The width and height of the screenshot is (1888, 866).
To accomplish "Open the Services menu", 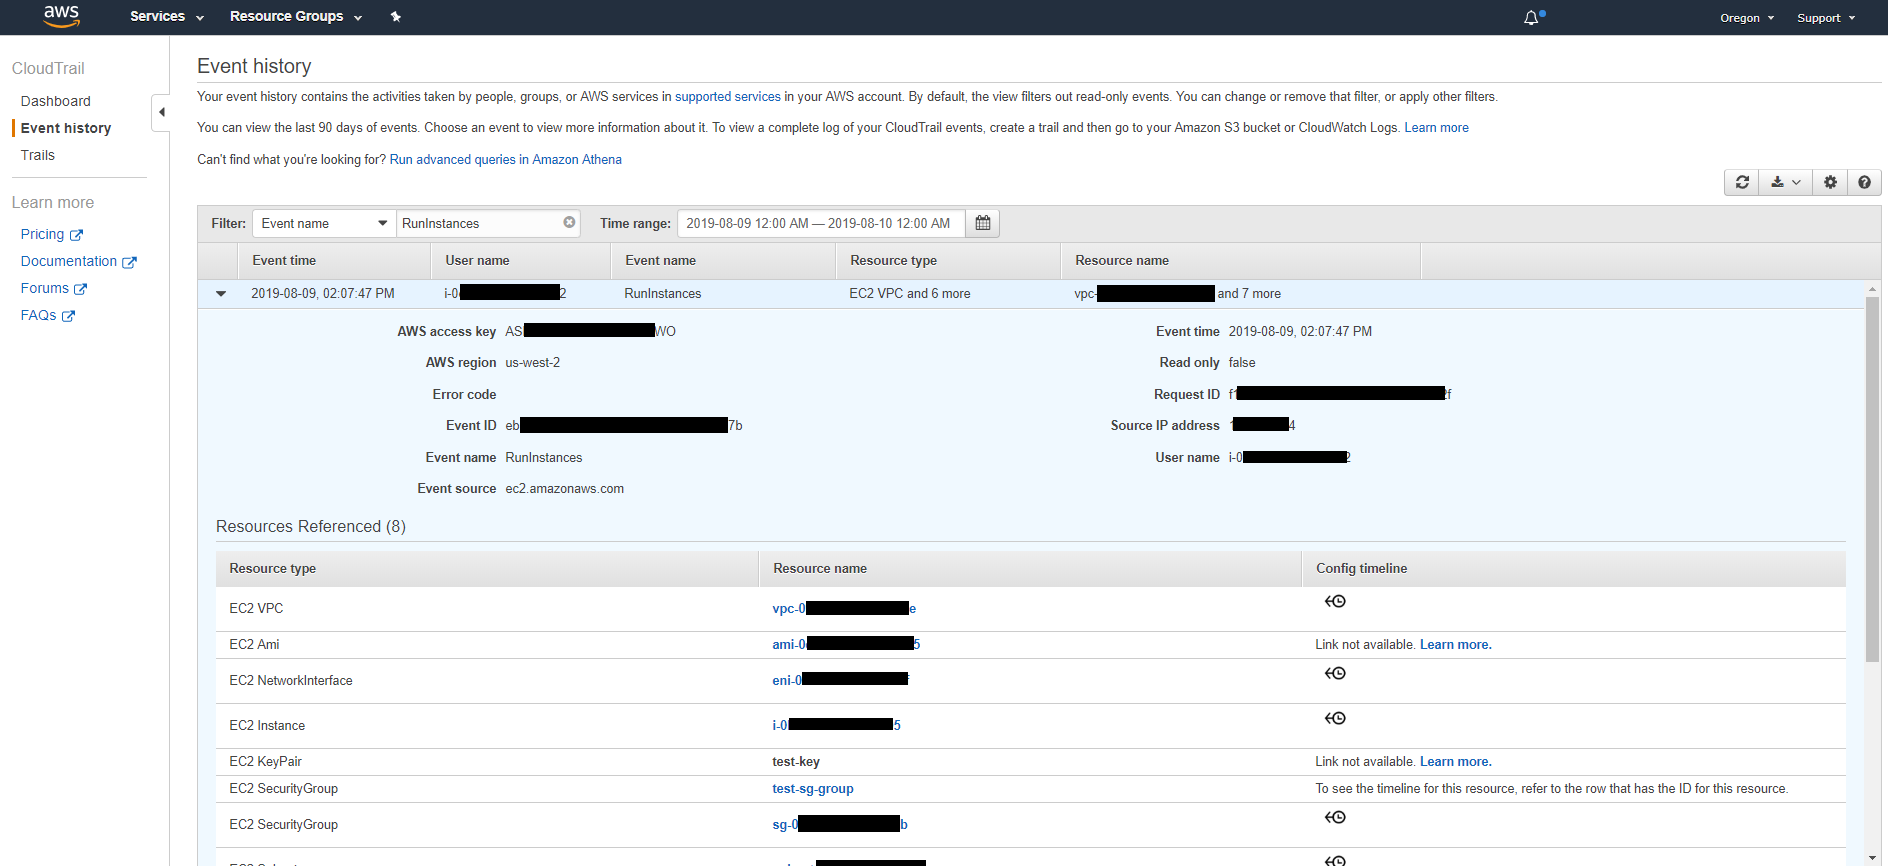I will click(x=167, y=17).
